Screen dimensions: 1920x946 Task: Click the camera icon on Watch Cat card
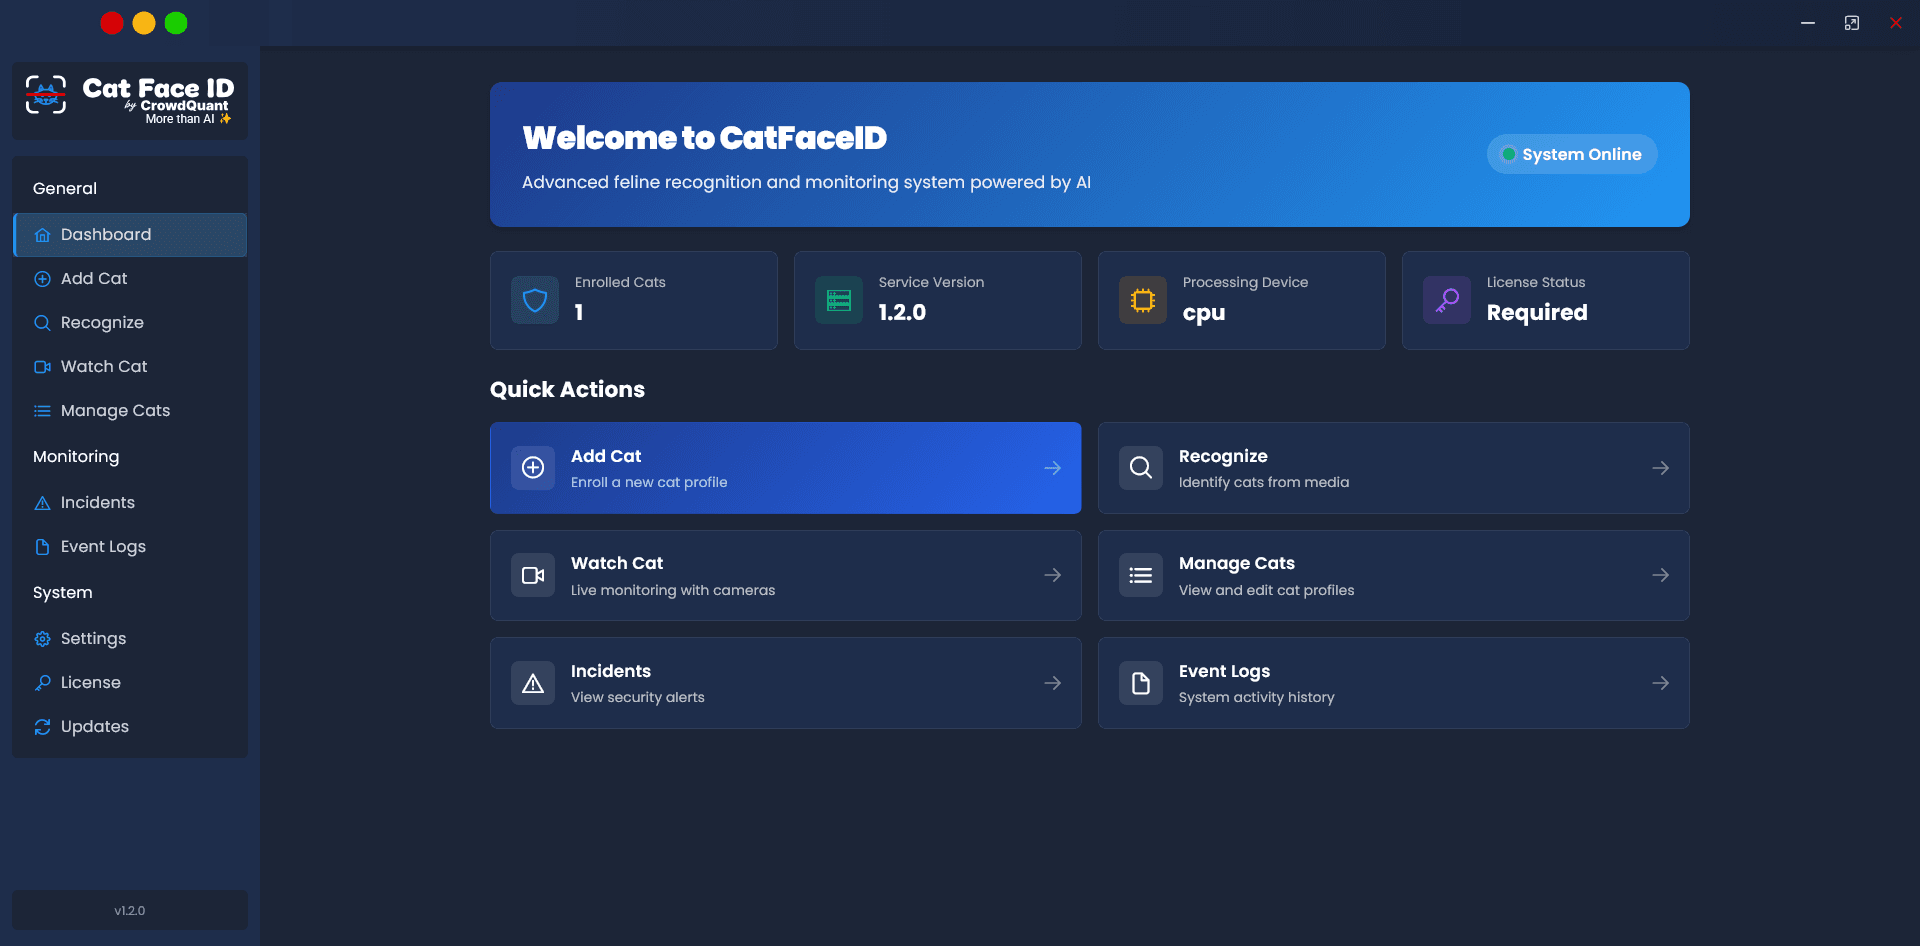tap(533, 575)
